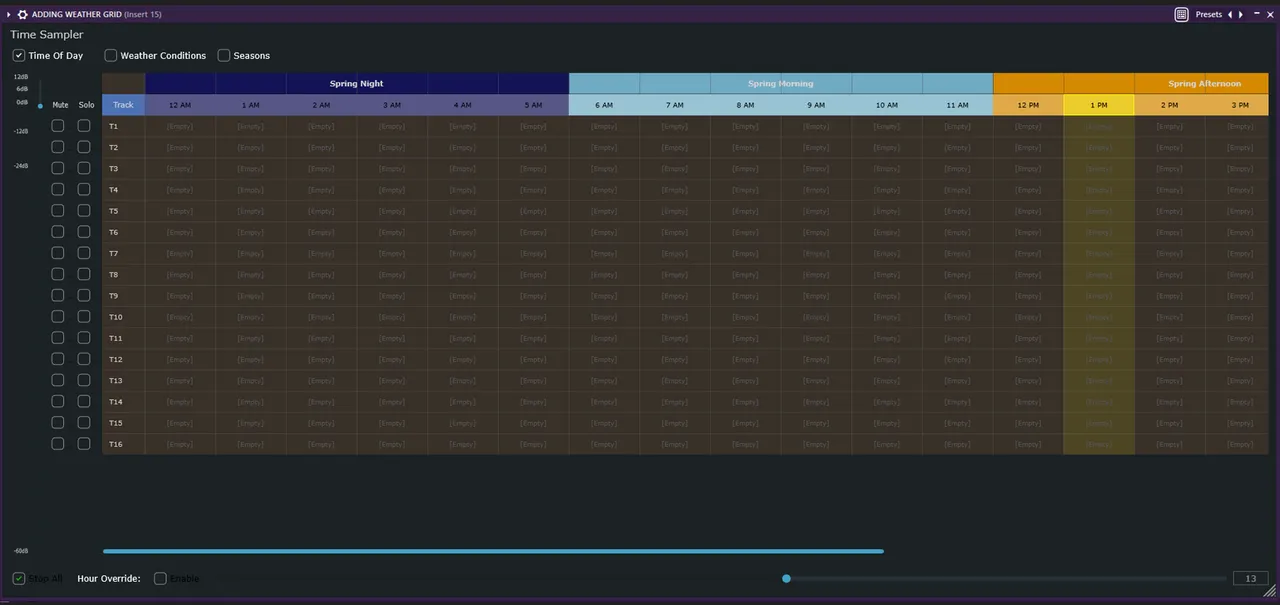This screenshot has width=1280, height=605.
Task: Click the gear icon in the plugin title bar
Action: pos(22,14)
